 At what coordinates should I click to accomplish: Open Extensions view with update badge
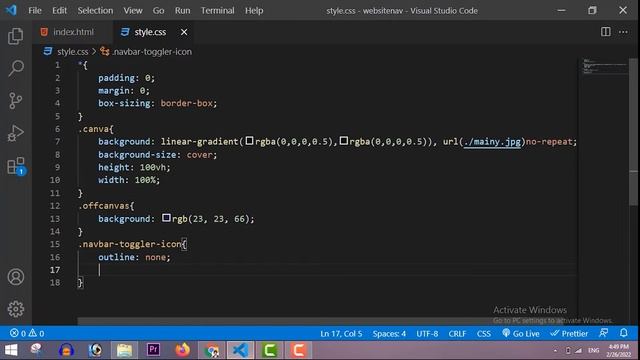tap(16, 166)
